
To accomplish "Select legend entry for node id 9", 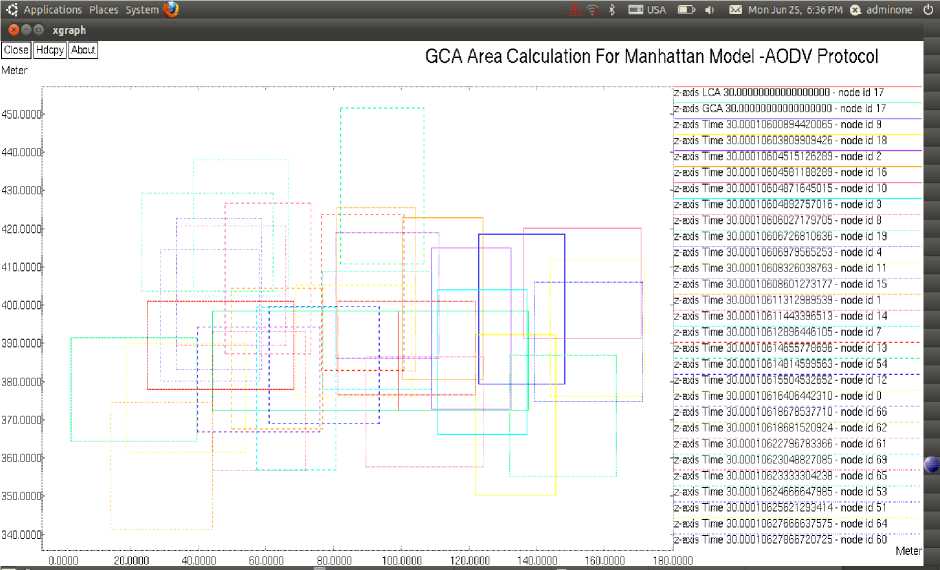I will point(778,125).
